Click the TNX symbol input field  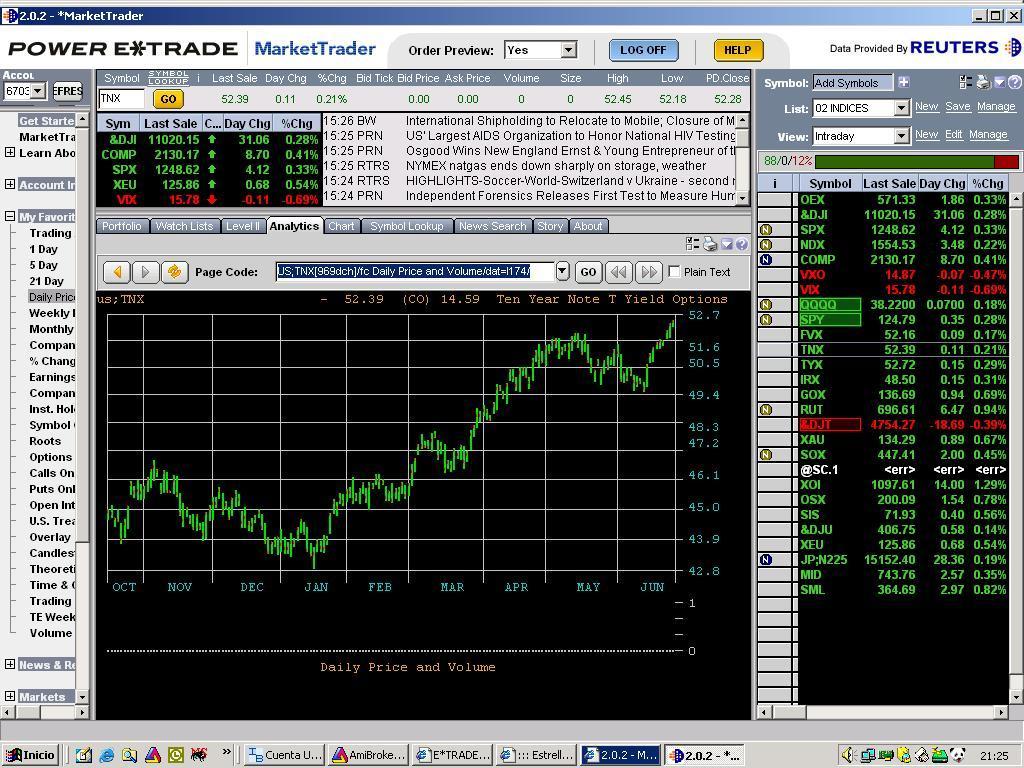pyautogui.click(x=121, y=99)
